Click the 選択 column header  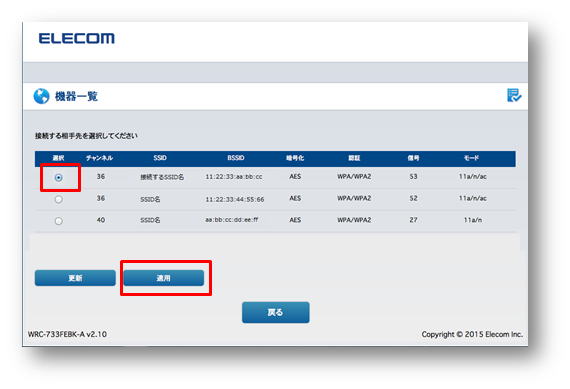tap(58, 158)
